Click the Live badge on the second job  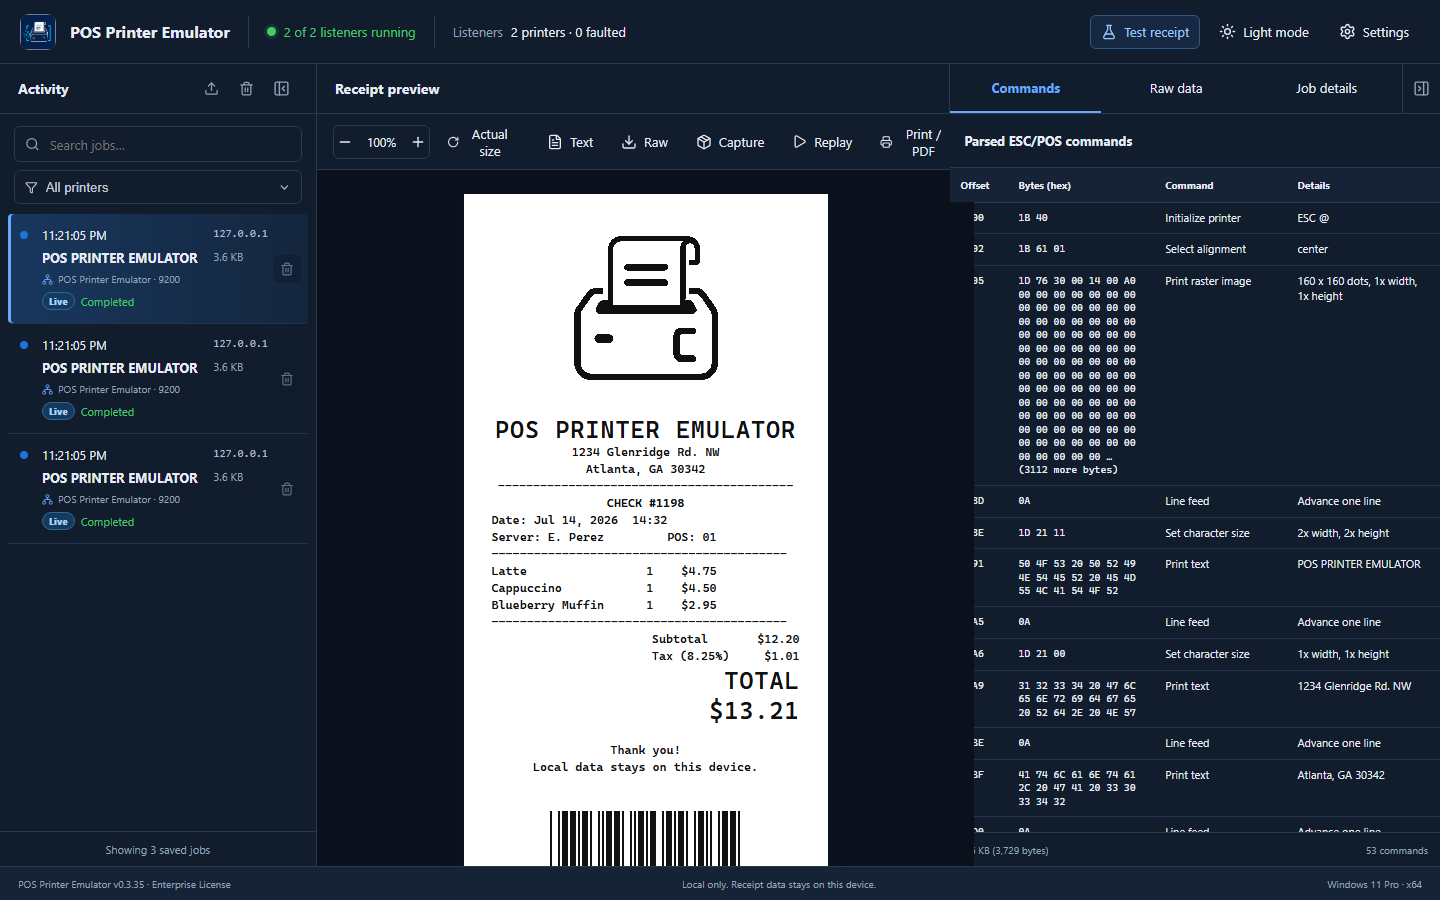point(58,411)
